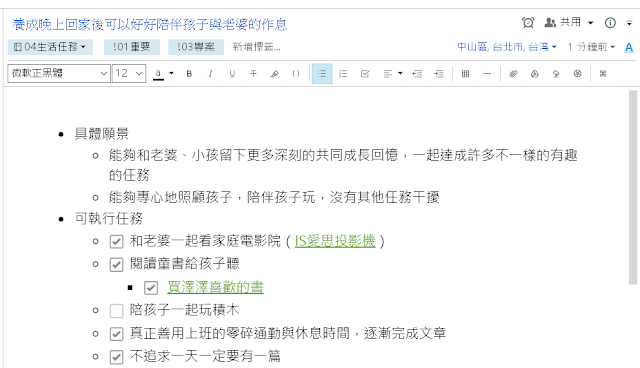Expand the 04生活任務 notebook selector
The image size is (640, 368).
click(x=50, y=47)
